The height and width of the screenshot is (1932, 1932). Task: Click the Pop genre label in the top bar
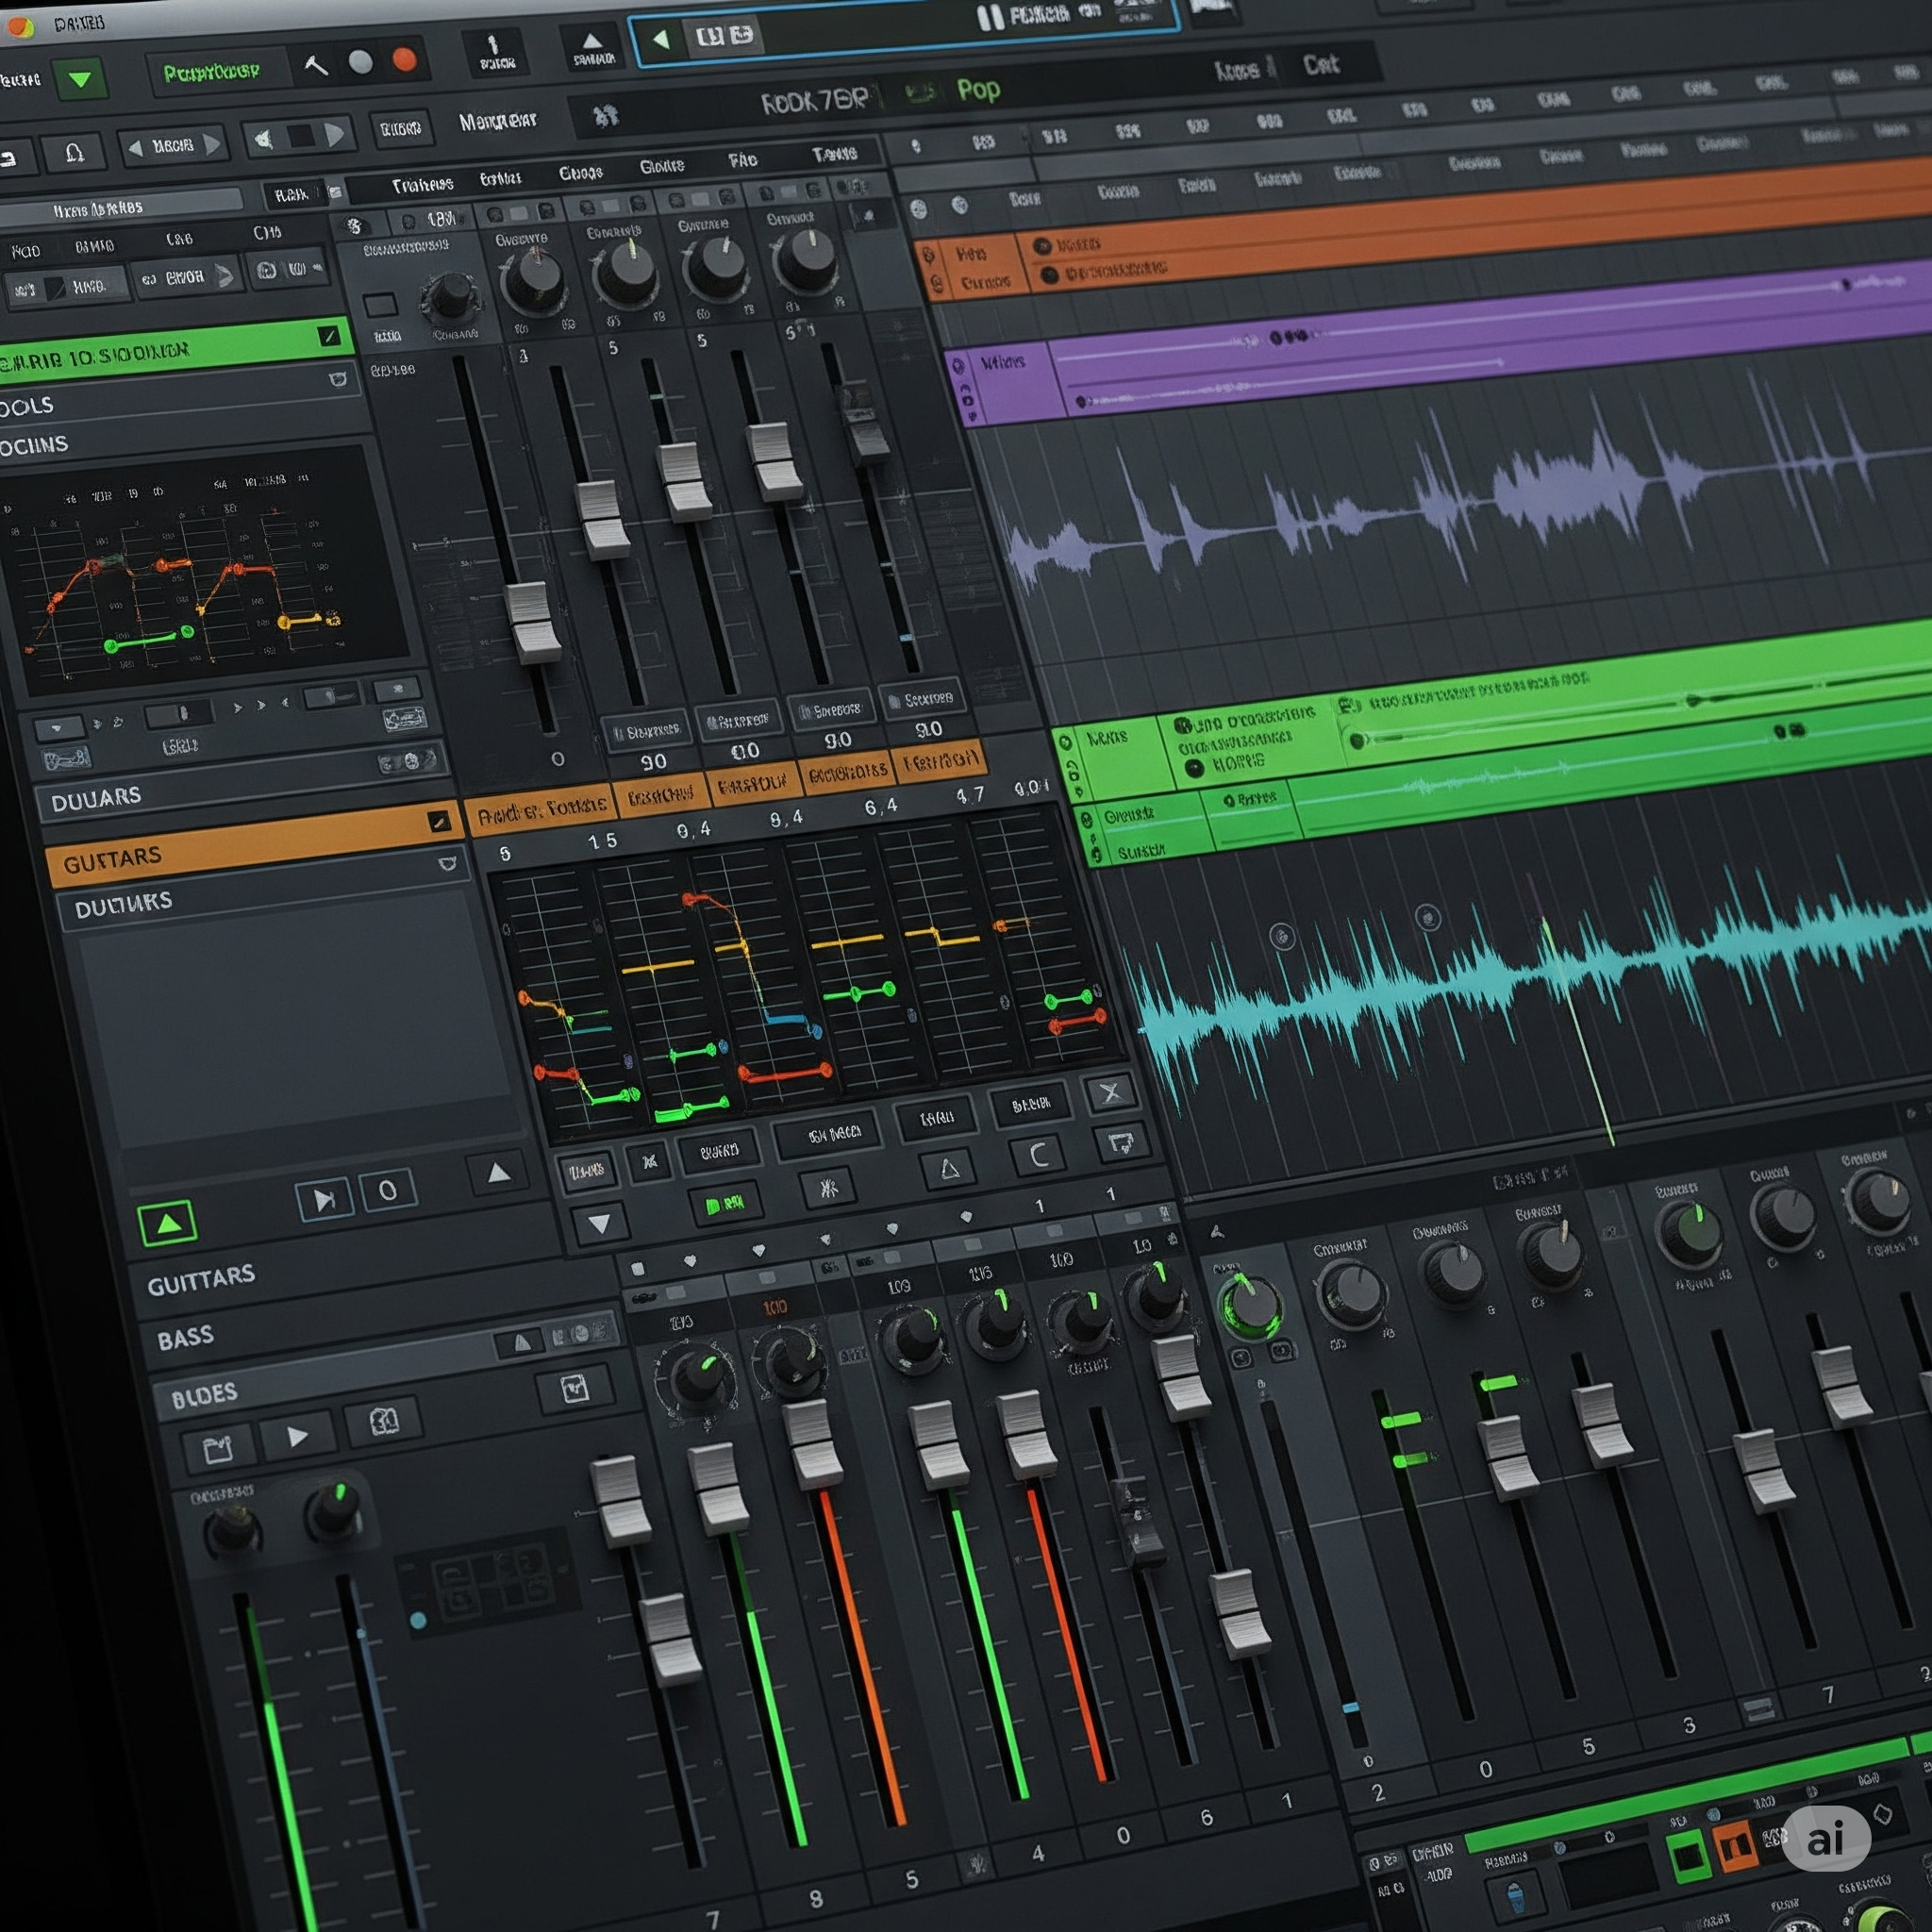coord(977,90)
